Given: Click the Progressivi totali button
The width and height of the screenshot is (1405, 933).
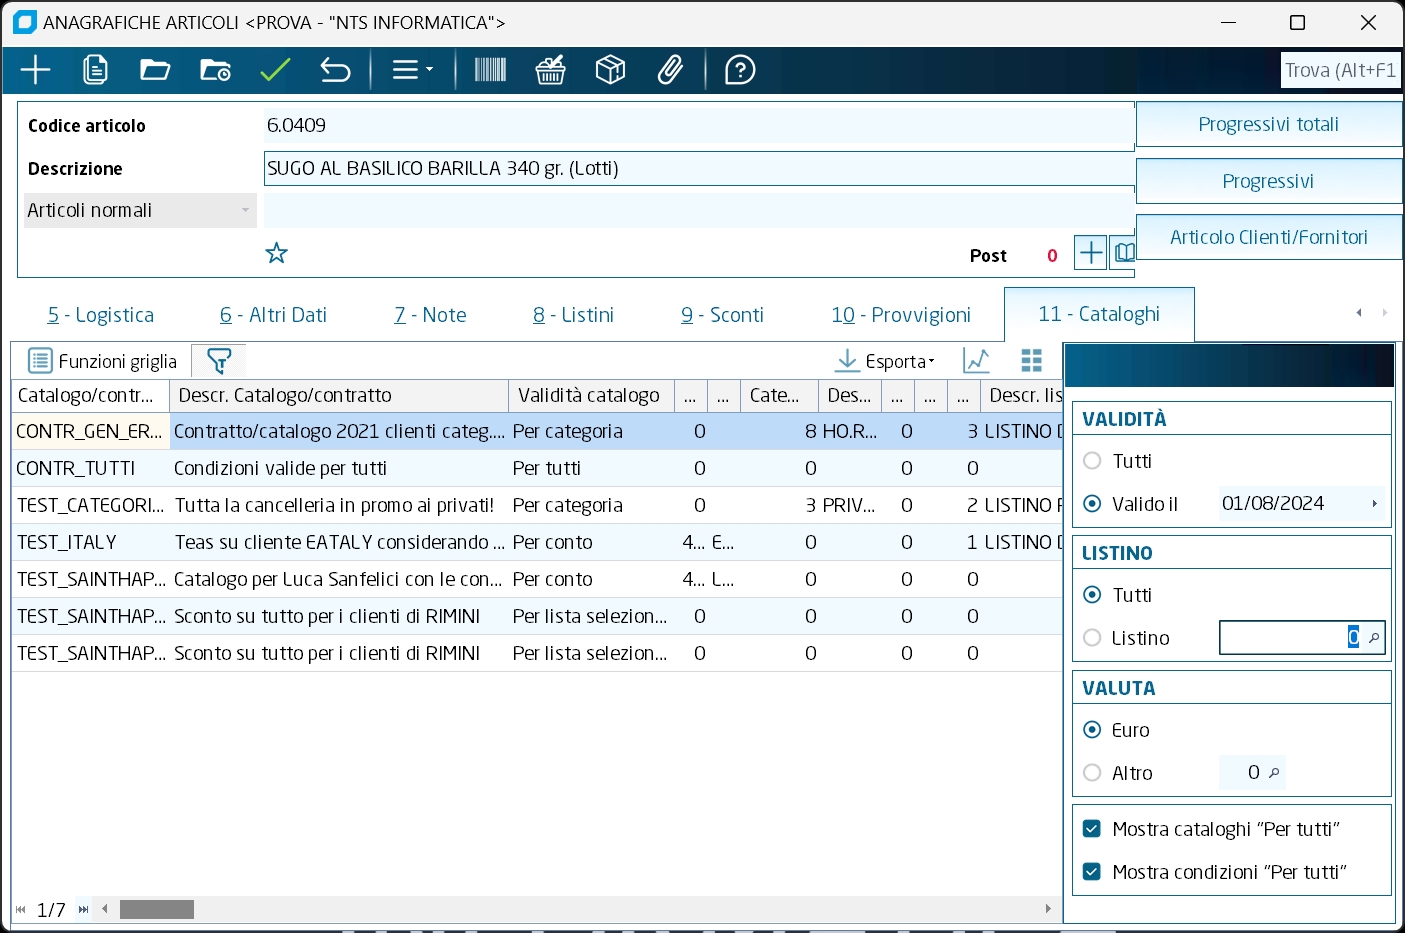Looking at the screenshot, I should (x=1268, y=125).
